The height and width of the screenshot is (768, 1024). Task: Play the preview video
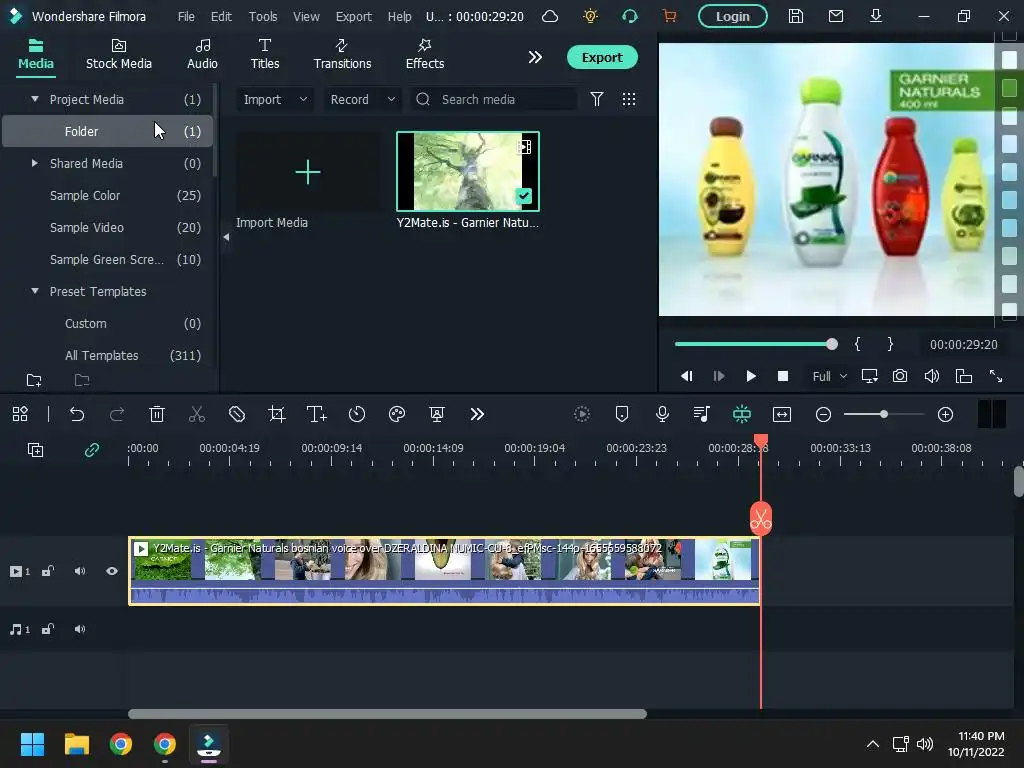point(750,376)
